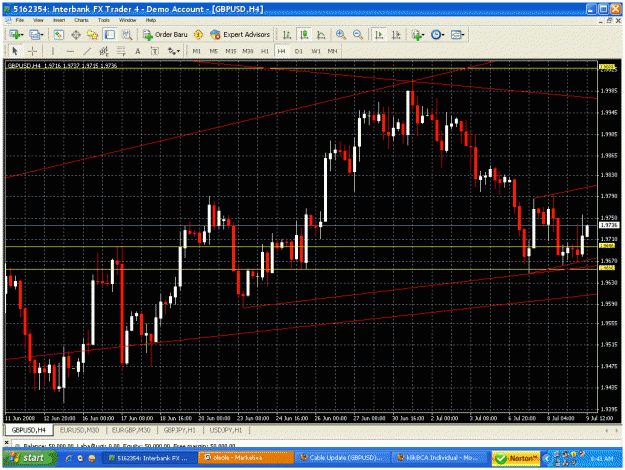
Task: Open the New Chart icon
Action: coord(16,35)
